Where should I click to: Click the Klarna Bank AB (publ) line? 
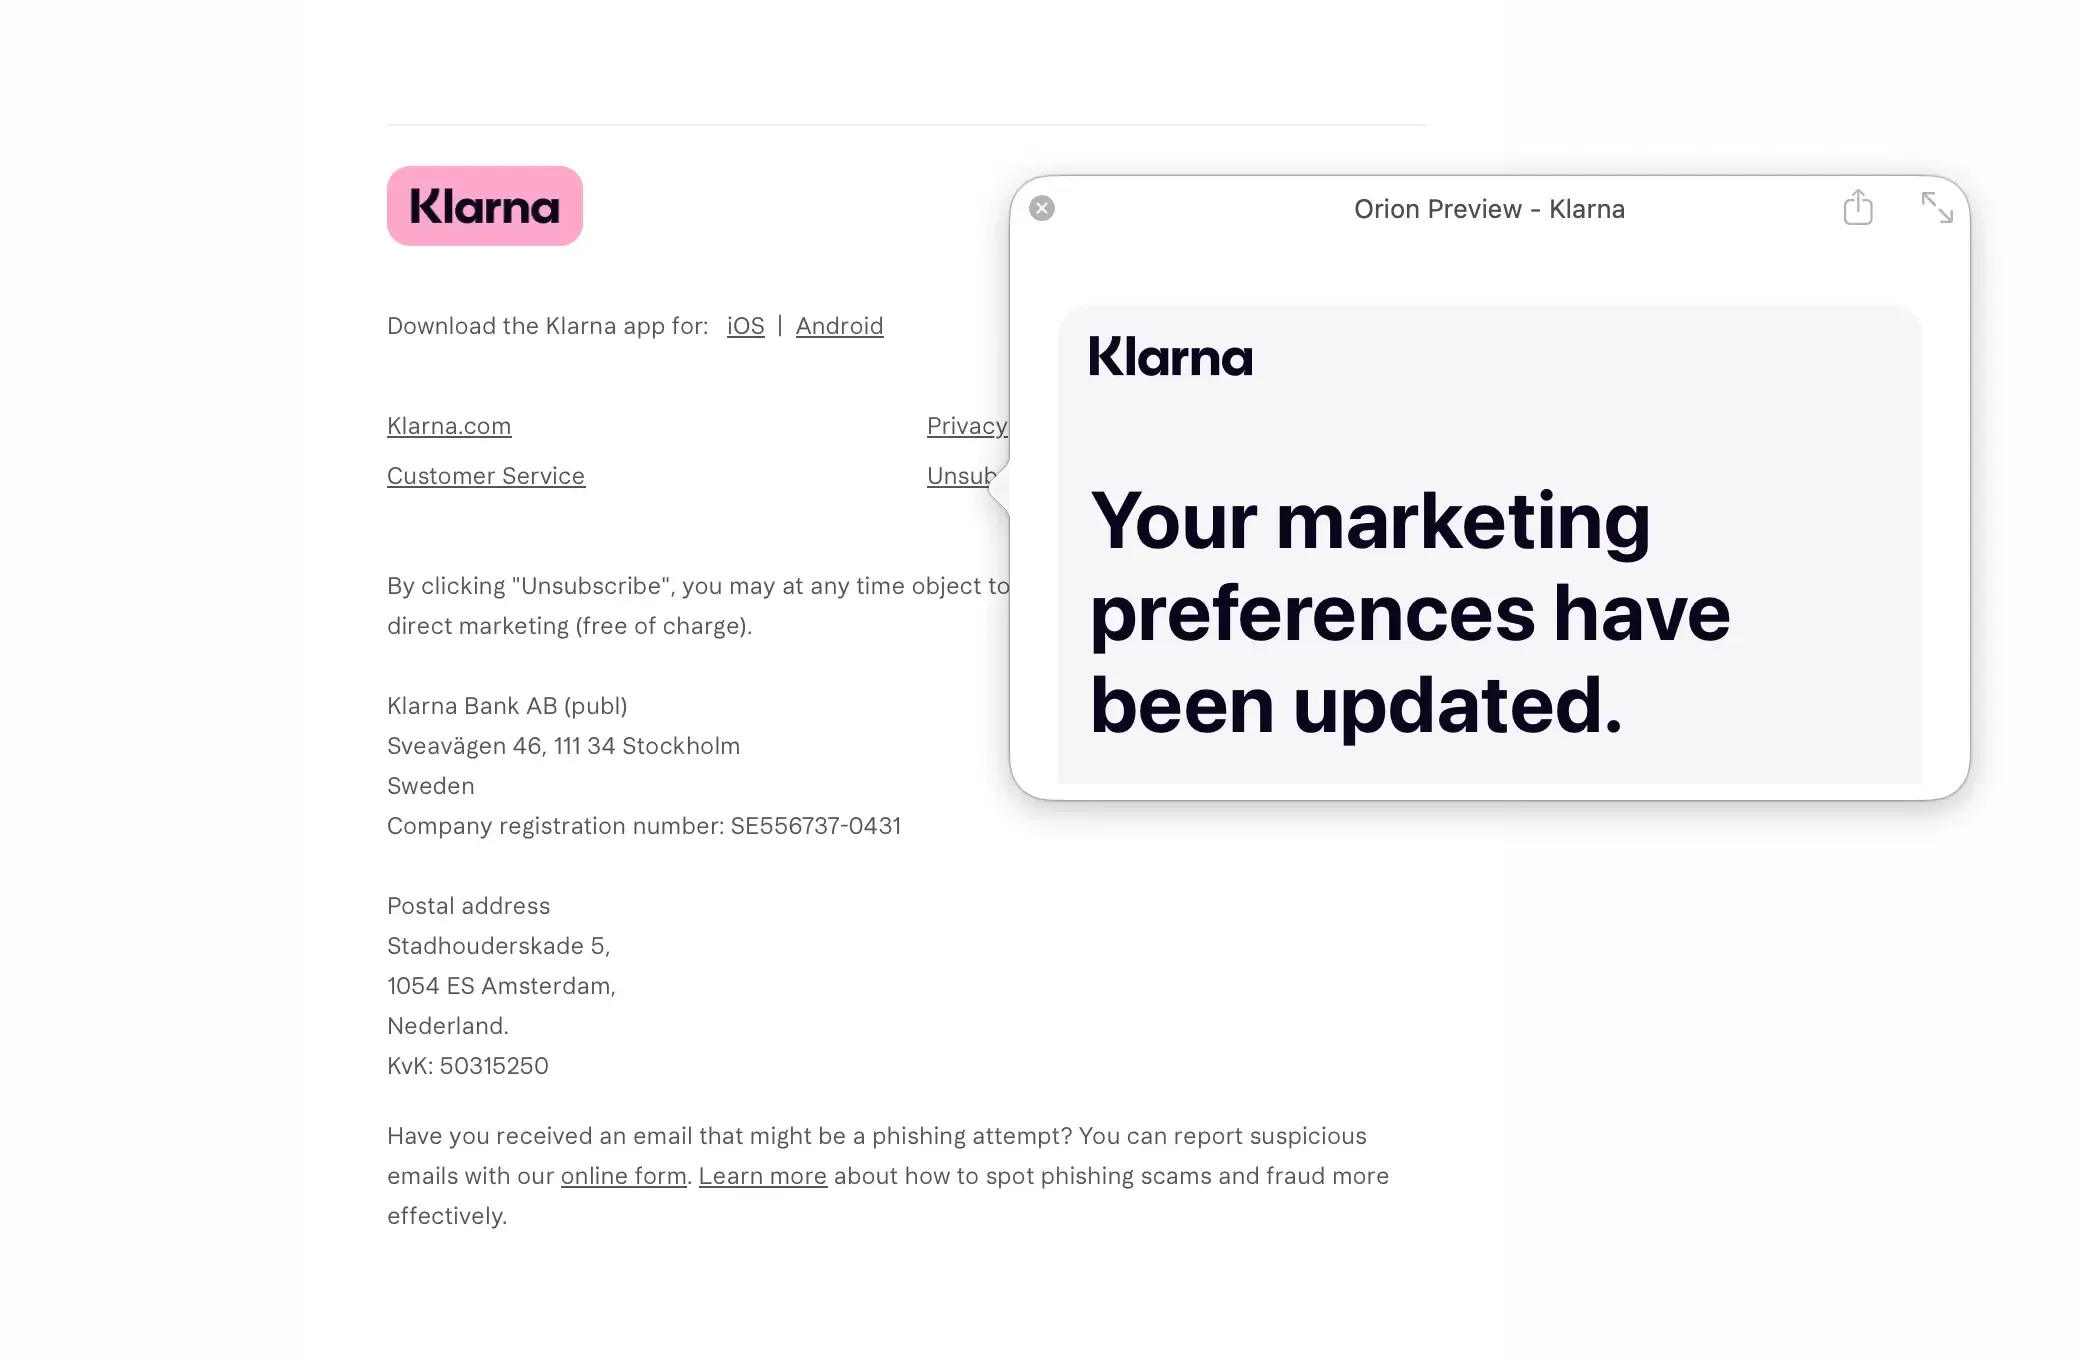click(507, 706)
